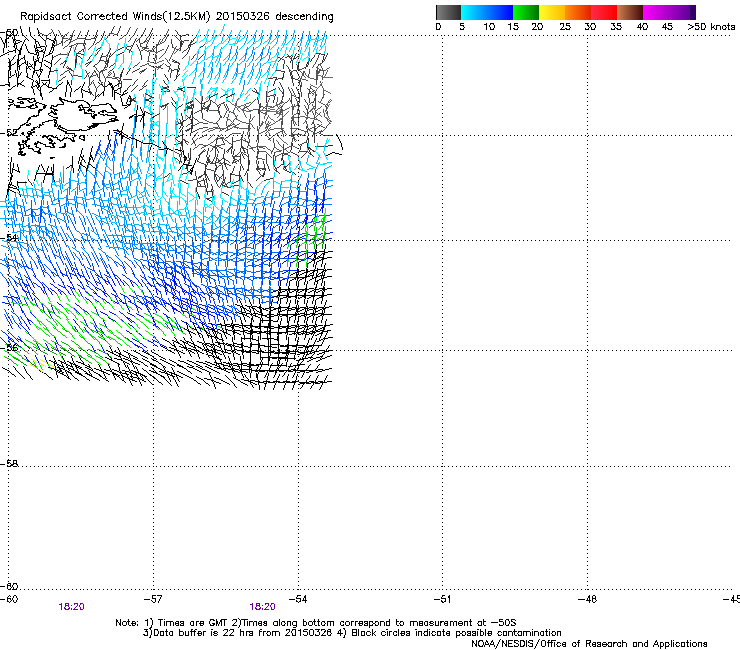Click the dark purple 45-50 knots legend color
Image resolution: width=740 pixels, height=650 pixels.
coord(682,12)
